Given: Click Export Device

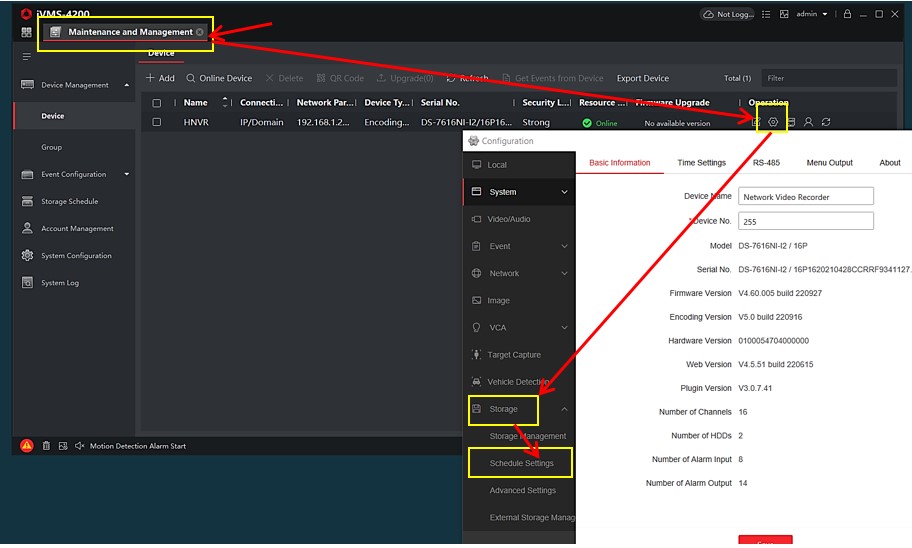Looking at the screenshot, I should pos(643,78).
